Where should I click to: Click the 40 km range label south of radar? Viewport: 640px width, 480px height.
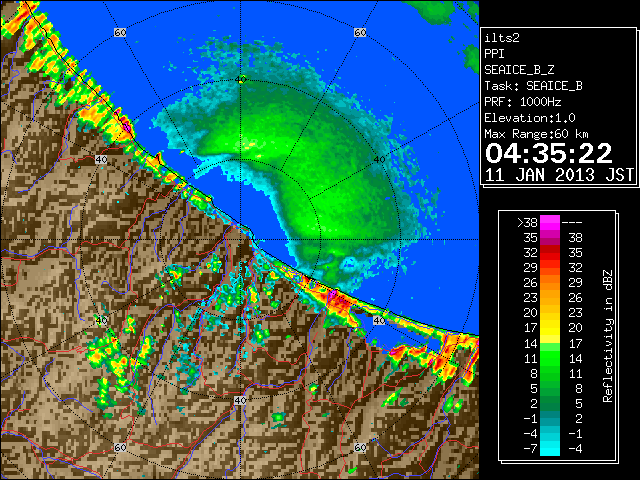(240, 400)
